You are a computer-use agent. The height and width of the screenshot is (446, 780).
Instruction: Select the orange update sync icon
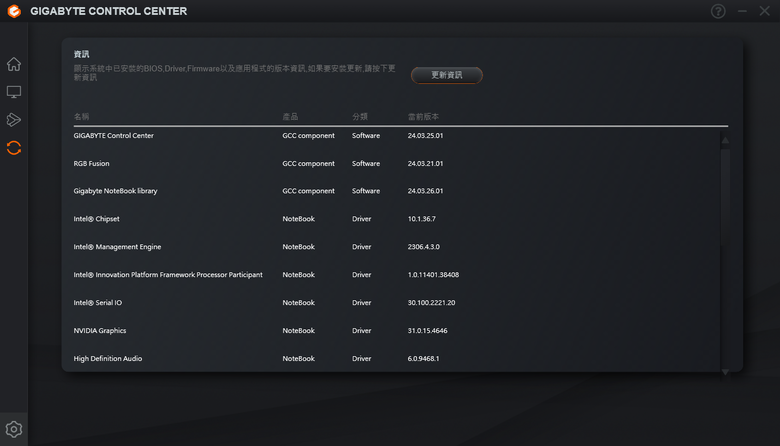coord(14,148)
